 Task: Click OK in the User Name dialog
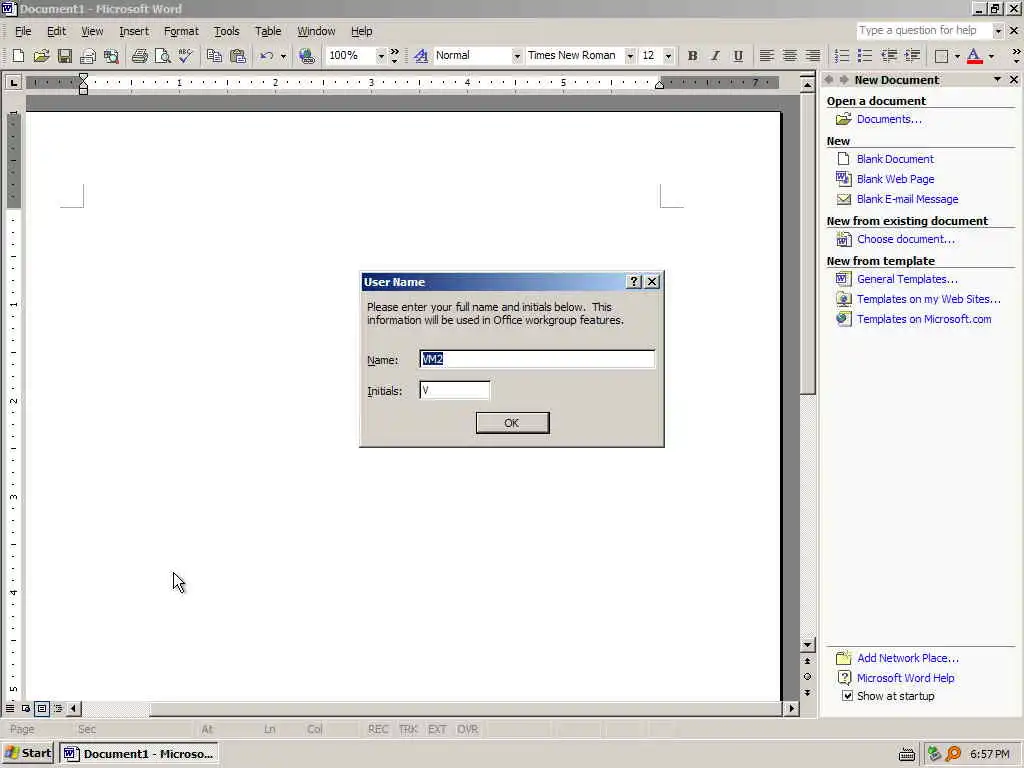point(512,423)
